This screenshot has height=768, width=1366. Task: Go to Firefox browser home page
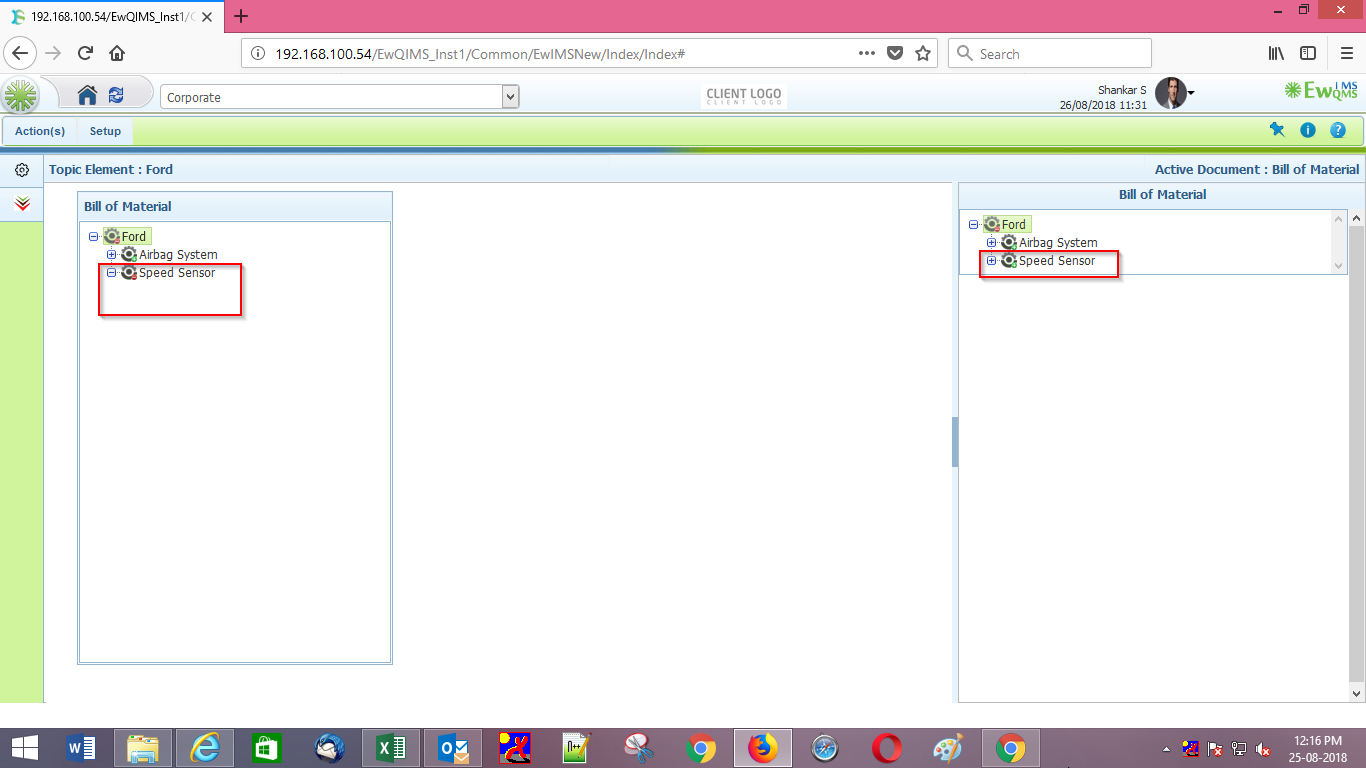[x=117, y=53]
